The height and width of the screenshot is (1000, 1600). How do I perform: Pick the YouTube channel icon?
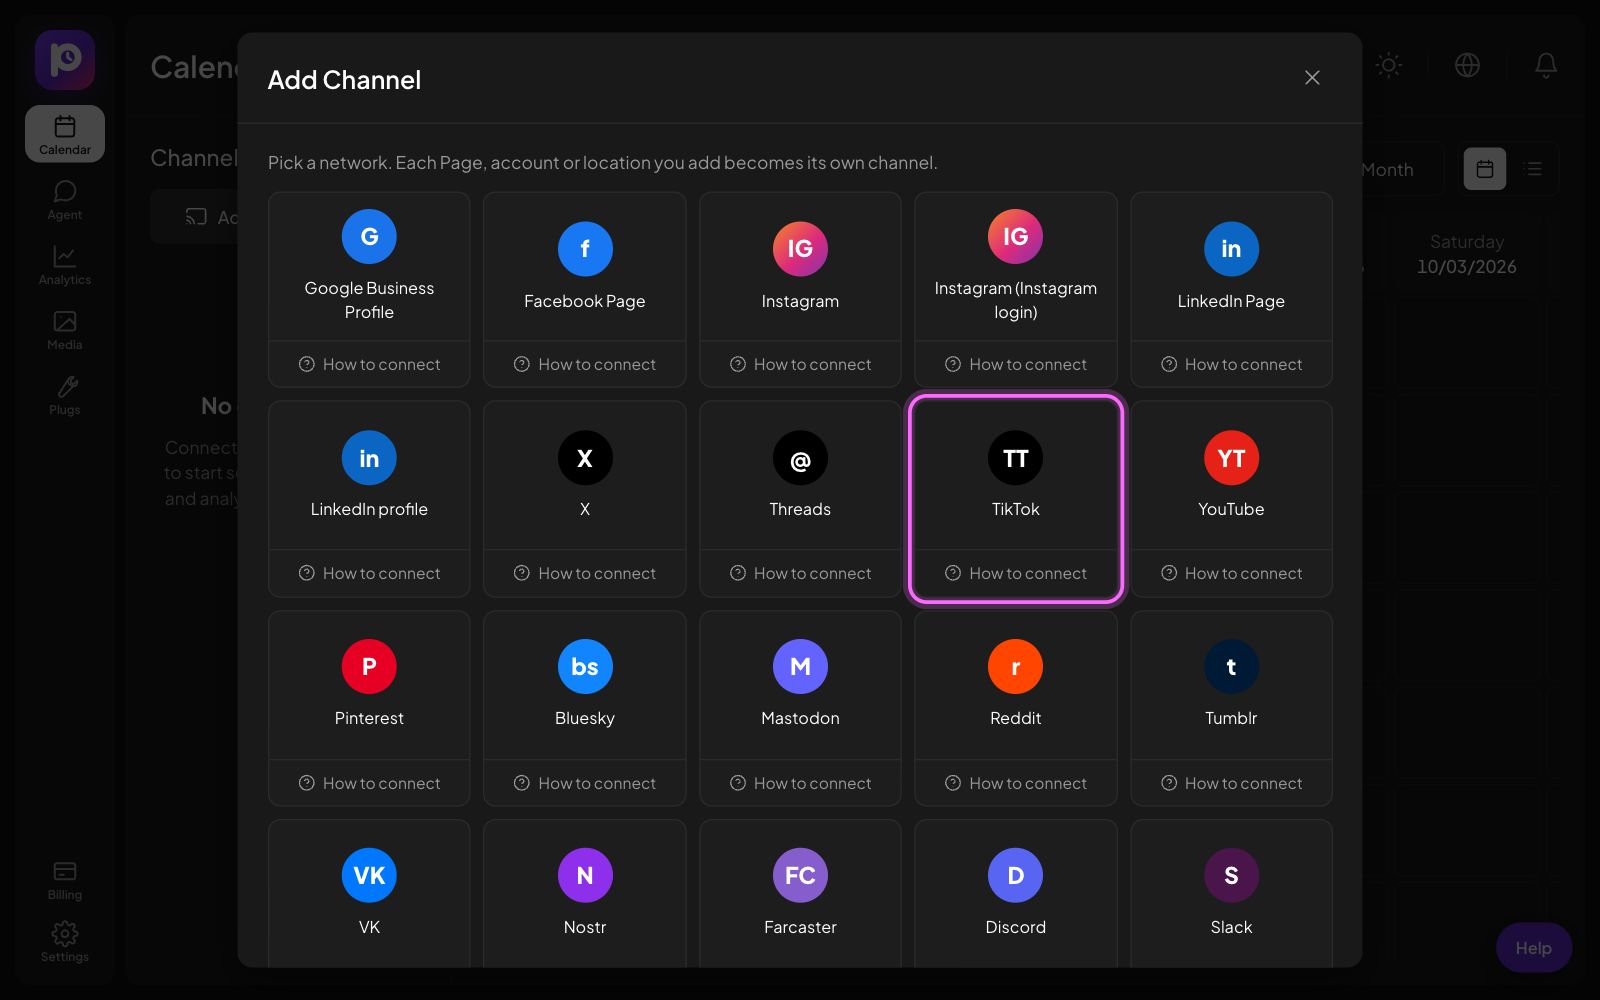click(1231, 458)
